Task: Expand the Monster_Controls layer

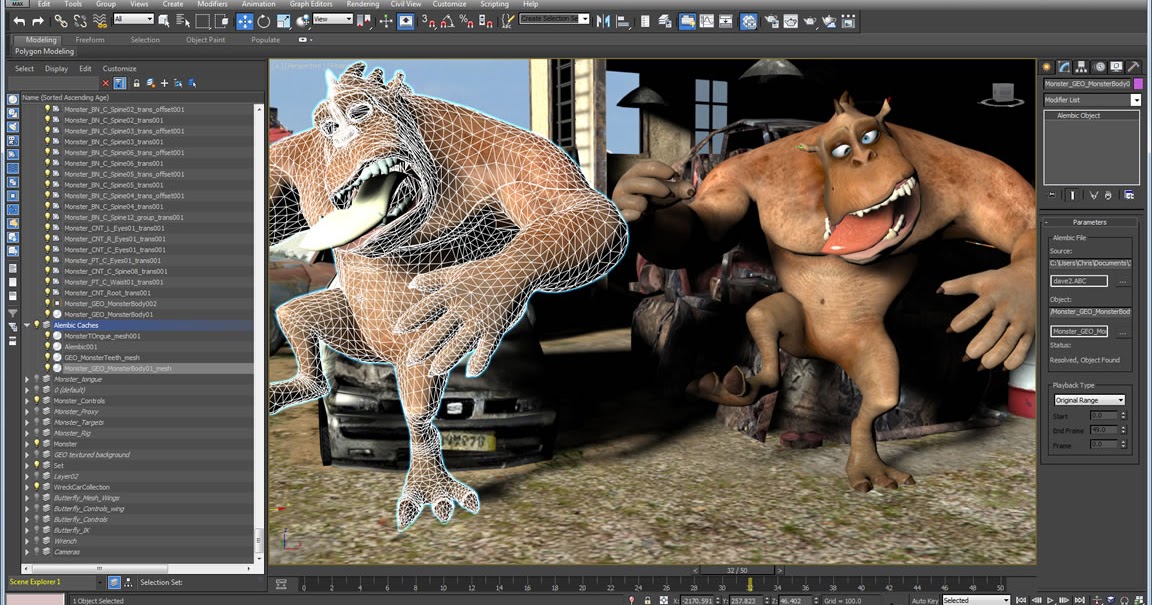Action: tap(27, 401)
